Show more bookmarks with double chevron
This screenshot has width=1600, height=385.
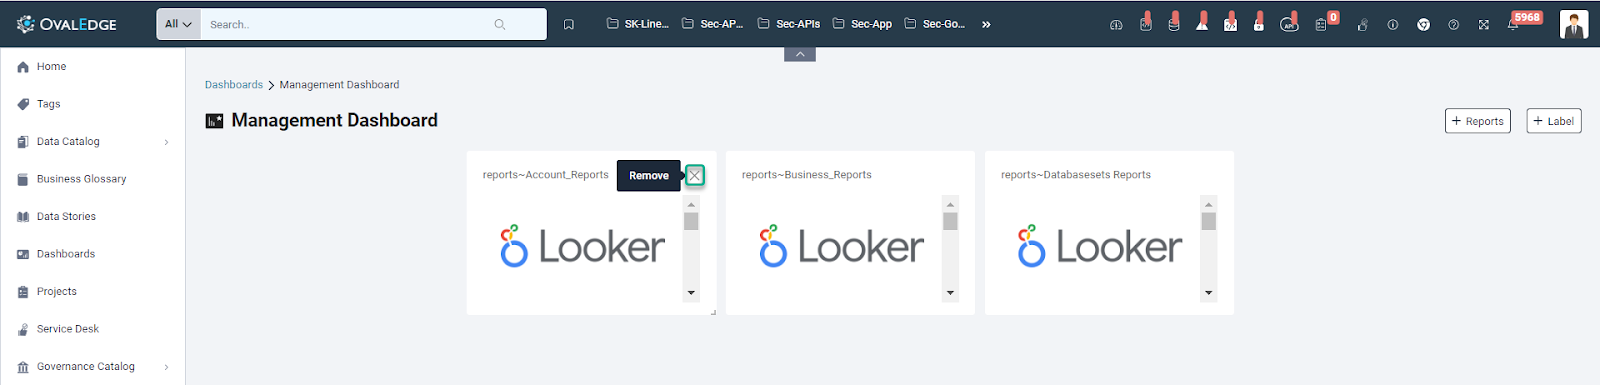click(986, 24)
